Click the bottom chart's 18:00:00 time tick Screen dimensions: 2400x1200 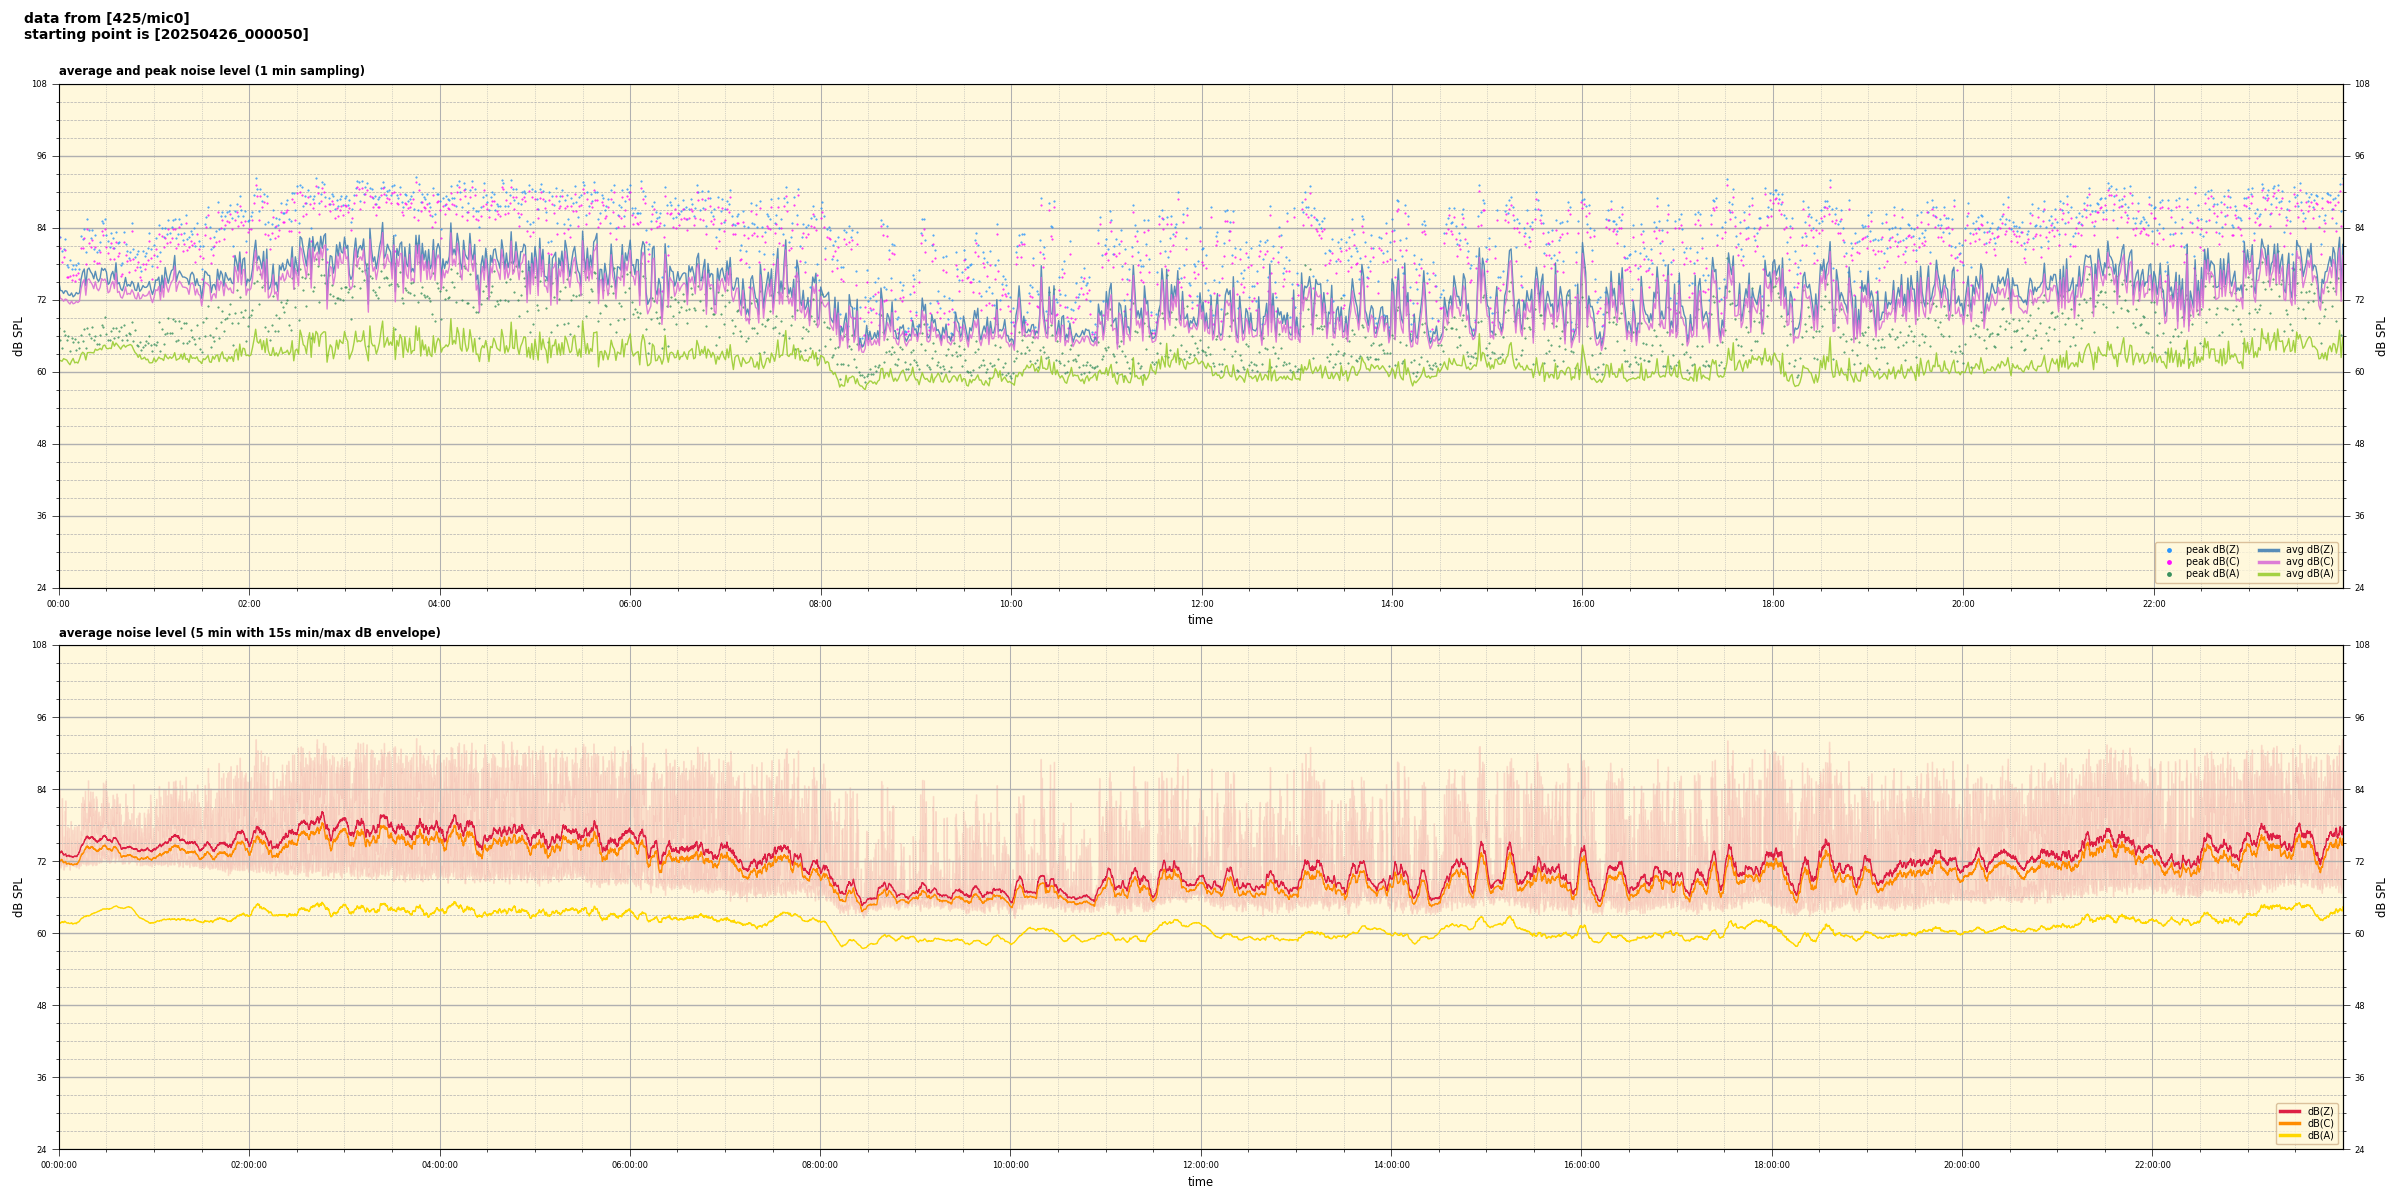coord(1772,1165)
